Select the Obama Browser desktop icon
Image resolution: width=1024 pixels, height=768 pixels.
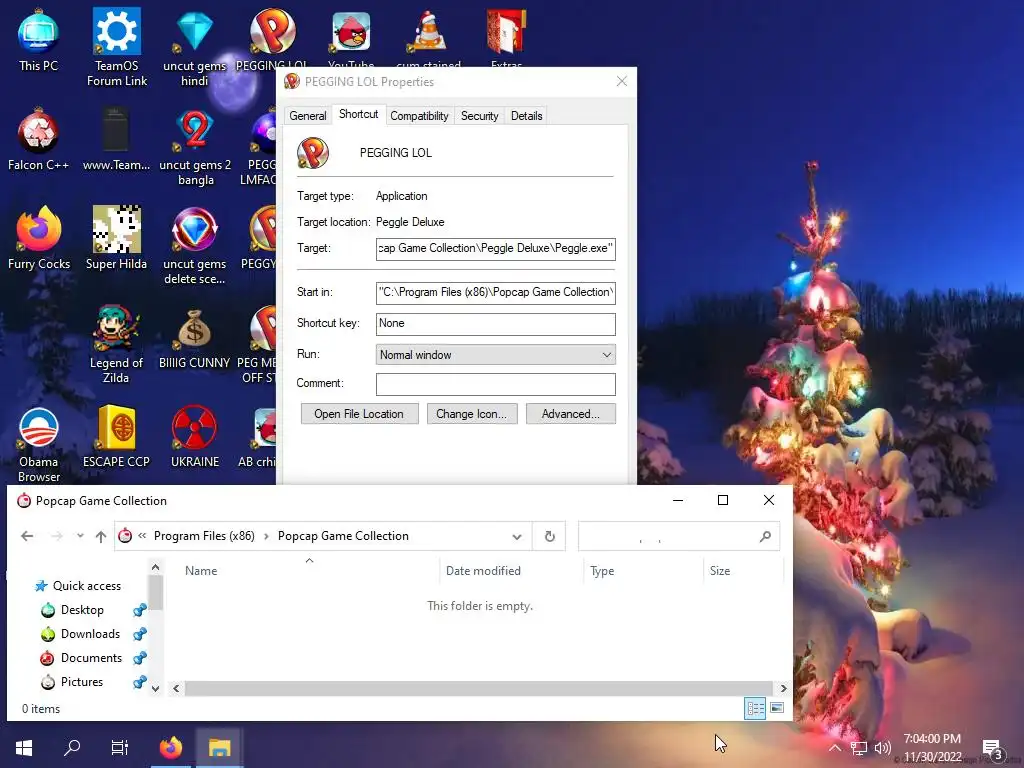38,444
